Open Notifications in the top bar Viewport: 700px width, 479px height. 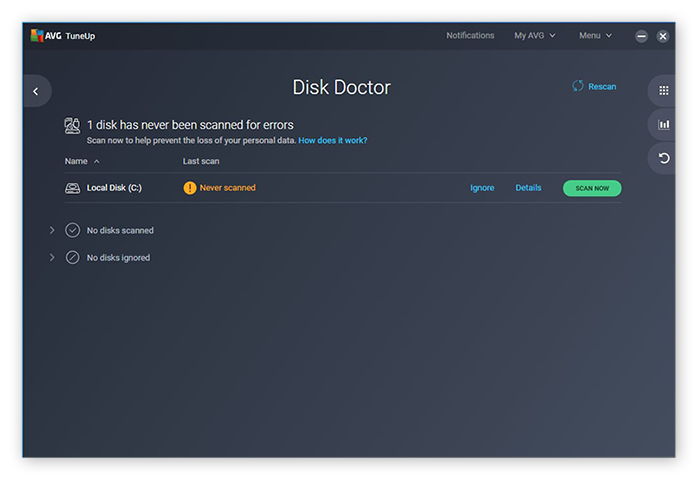point(470,36)
